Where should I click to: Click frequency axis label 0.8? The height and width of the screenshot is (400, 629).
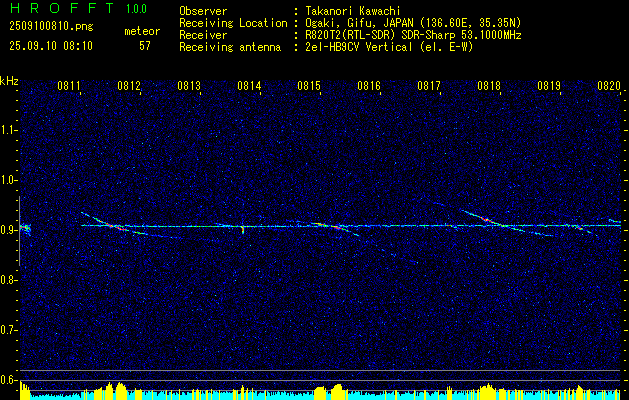8,280
